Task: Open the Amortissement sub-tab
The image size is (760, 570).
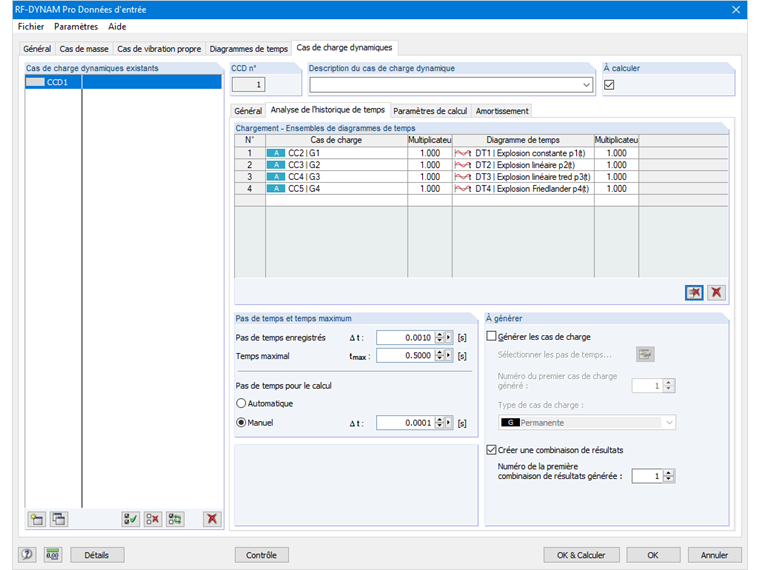Action: pyautogui.click(x=502, y=111)
